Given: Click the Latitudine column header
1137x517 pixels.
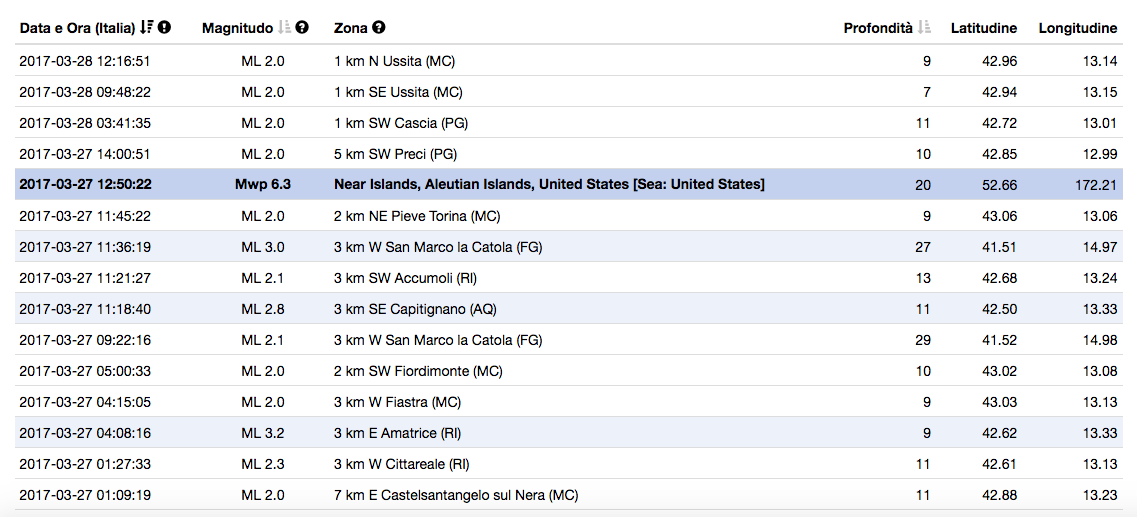Looking at the screenshot, I should [x=984, y=28].
